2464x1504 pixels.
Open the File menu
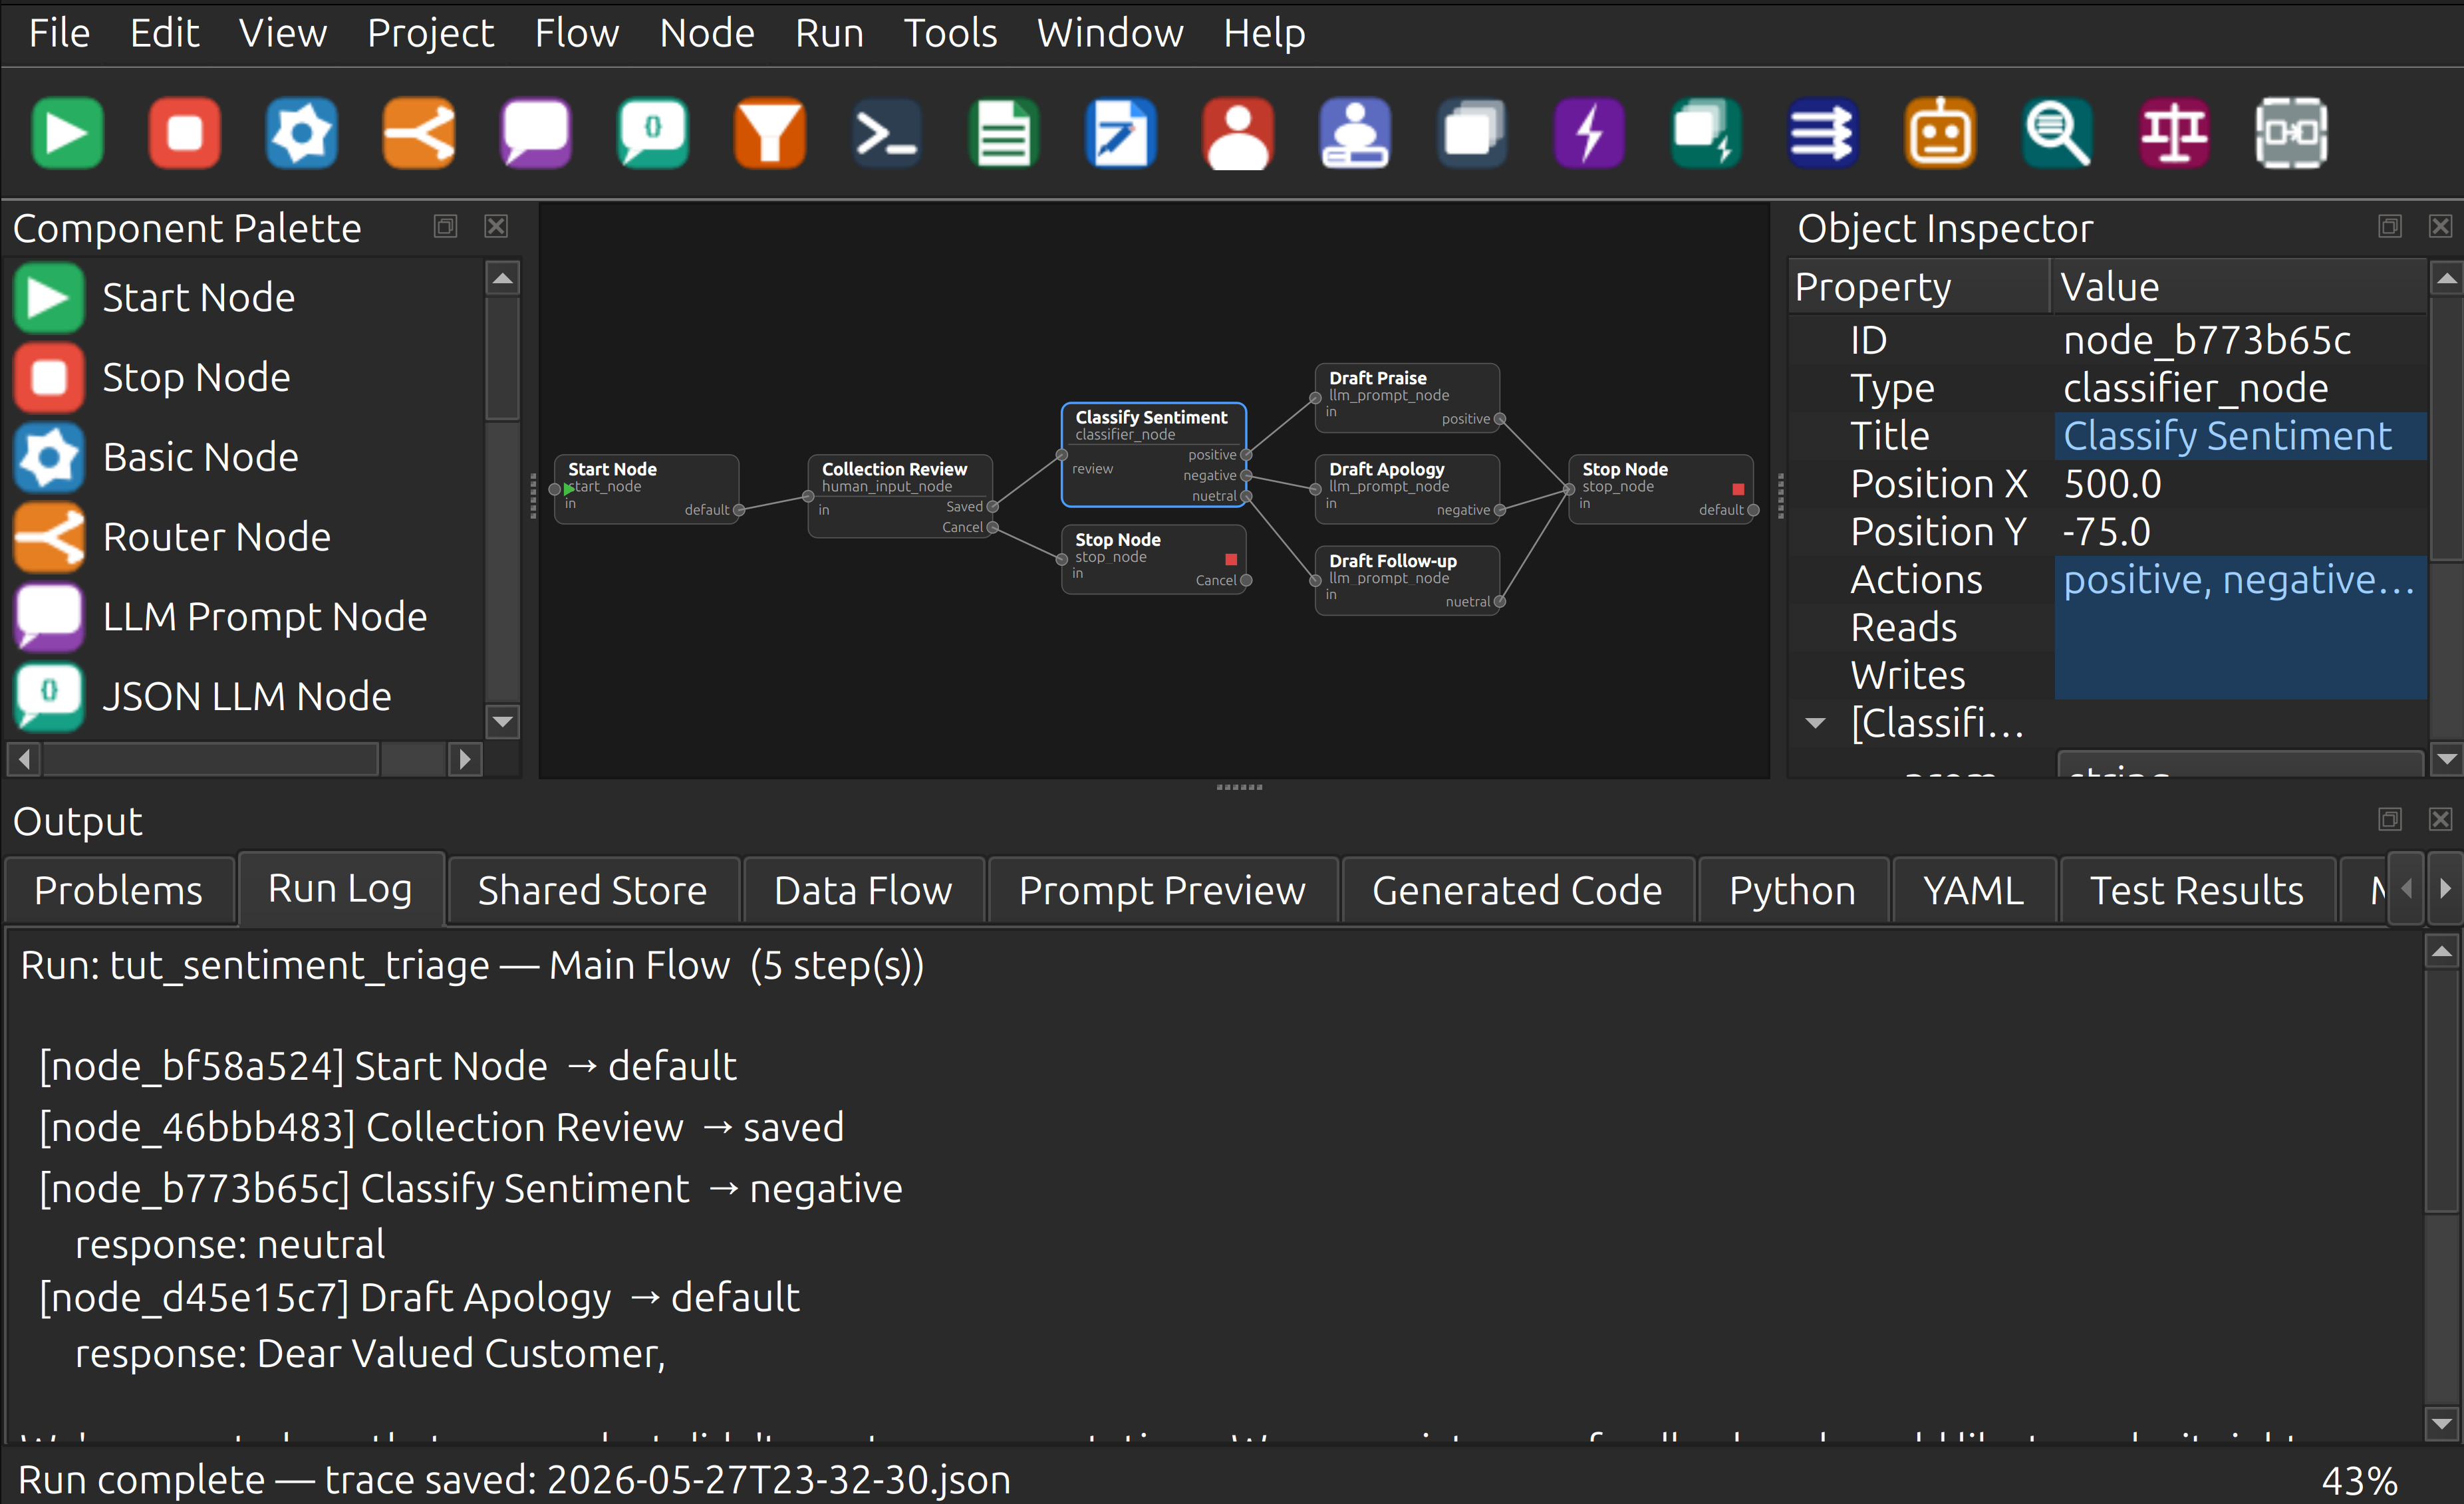(x=59, y=34)
